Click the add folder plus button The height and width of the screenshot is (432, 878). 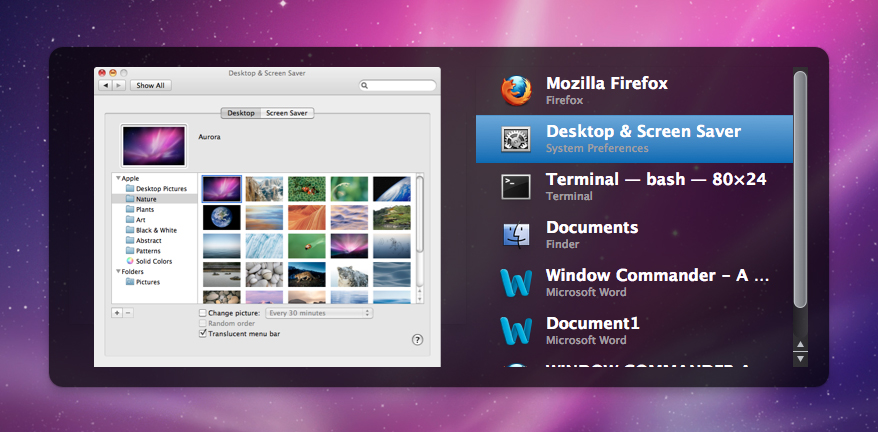pyautogui.click(x=117, y=313)
